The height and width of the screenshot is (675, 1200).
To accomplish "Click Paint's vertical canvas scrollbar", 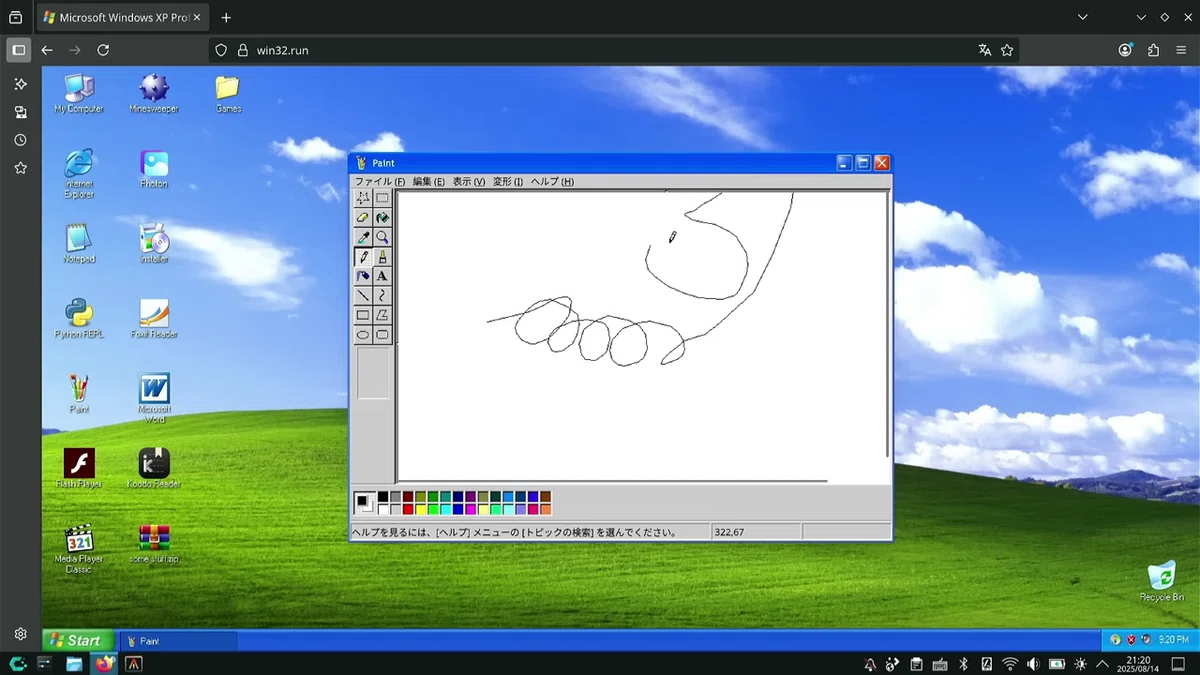I will (888, 325).
